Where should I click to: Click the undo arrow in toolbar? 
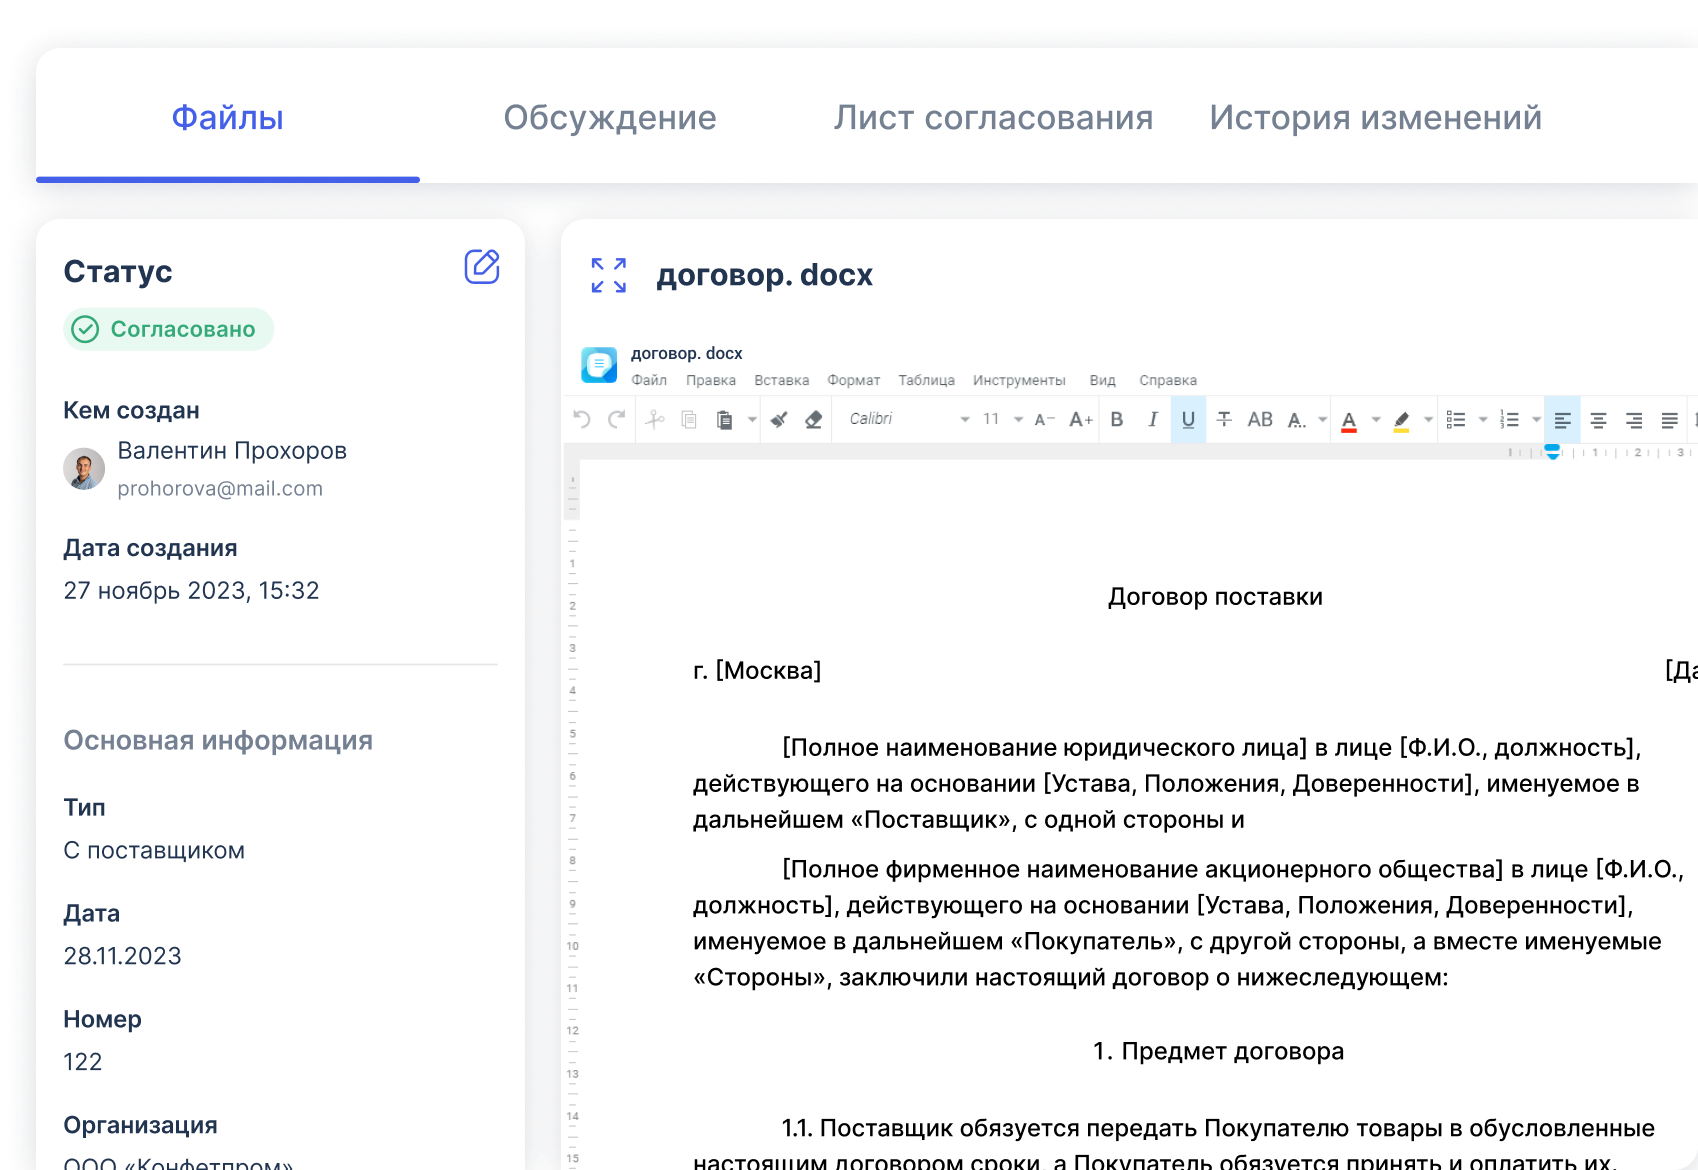point(582,420)
